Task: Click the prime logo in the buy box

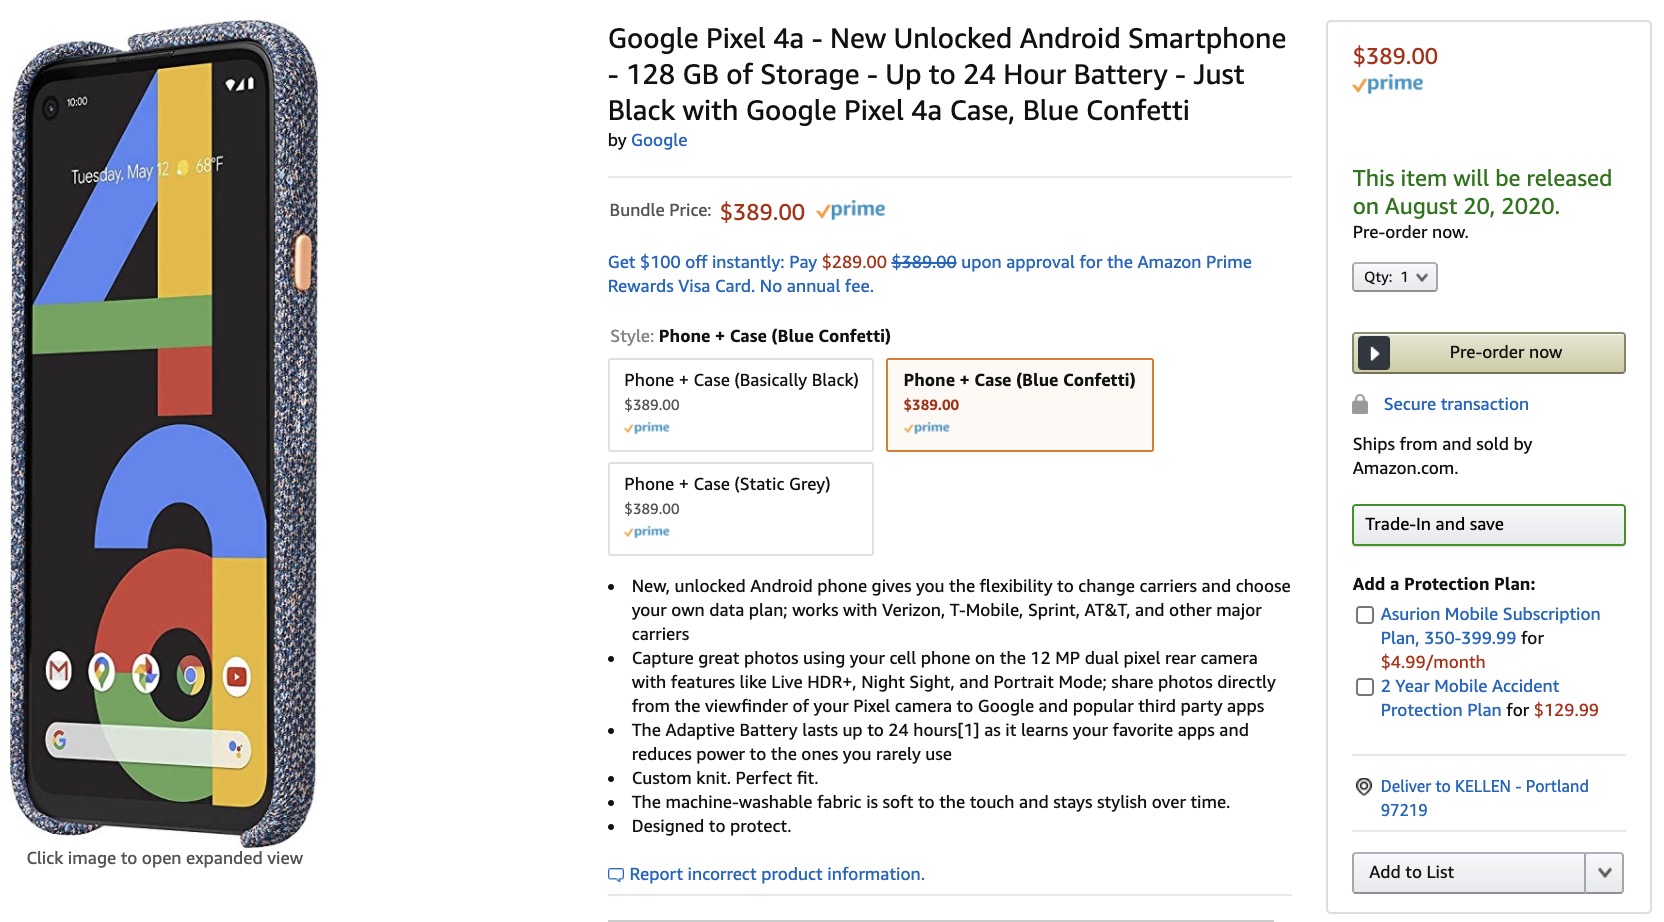Action: [1388, 84]
